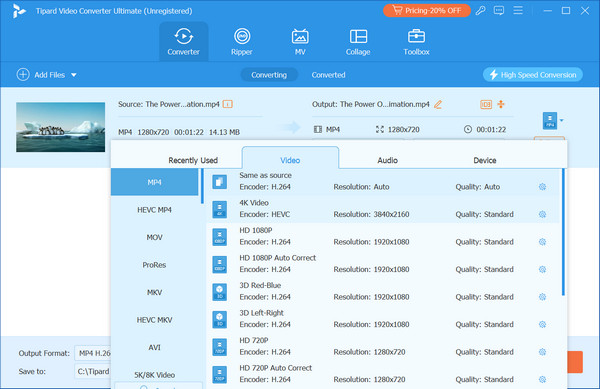
Task: Select HD 1080P Auto Correct preset
Action: pos(383,264)
